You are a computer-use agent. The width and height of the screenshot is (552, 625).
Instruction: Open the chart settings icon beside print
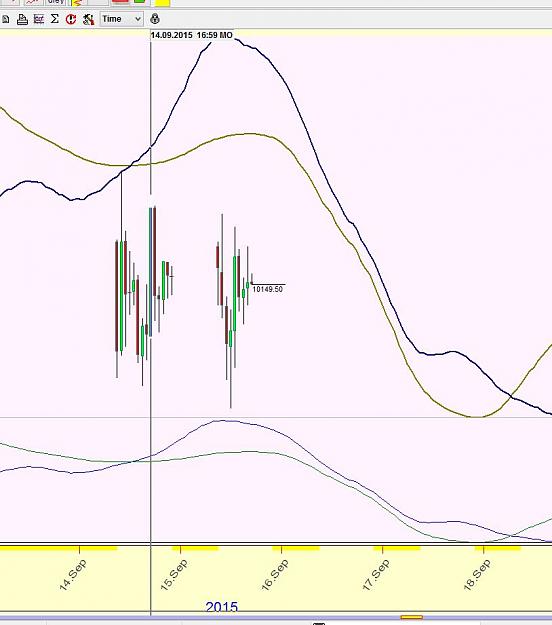[x=39, y=19]
